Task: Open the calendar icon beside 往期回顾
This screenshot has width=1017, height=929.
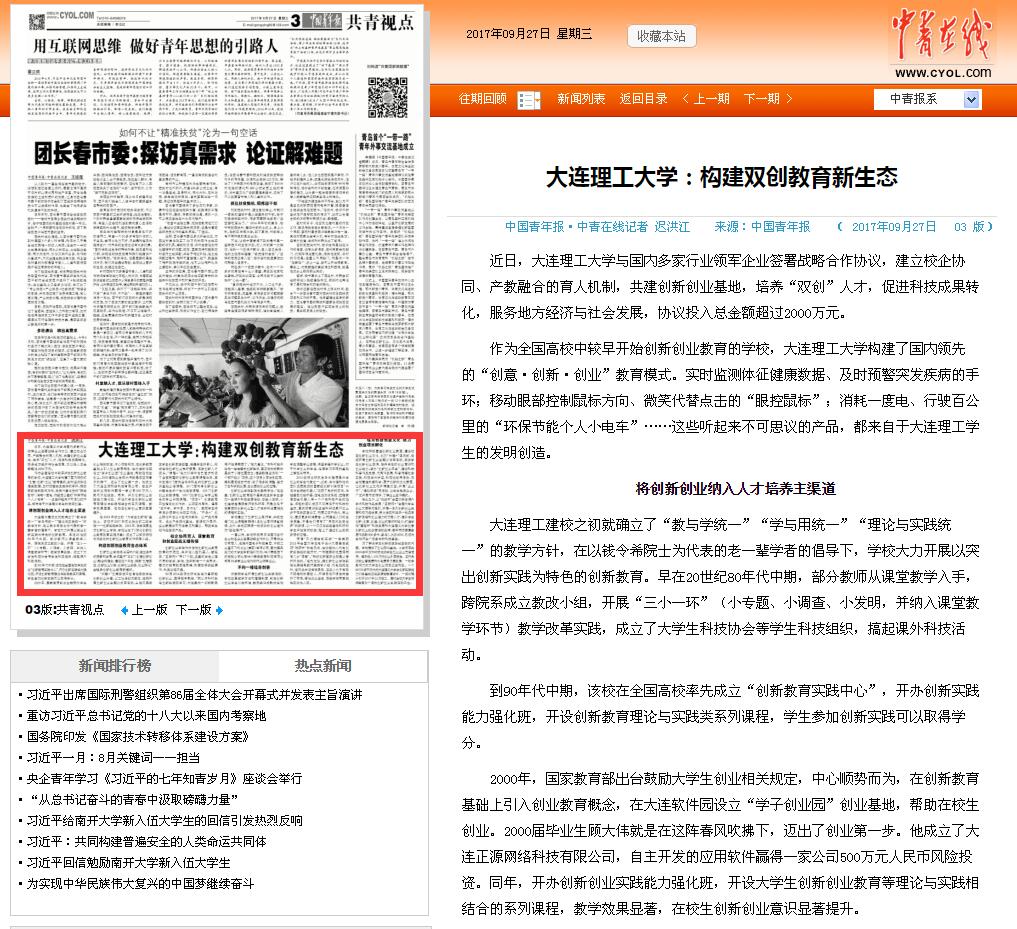Action: (529, 101)
